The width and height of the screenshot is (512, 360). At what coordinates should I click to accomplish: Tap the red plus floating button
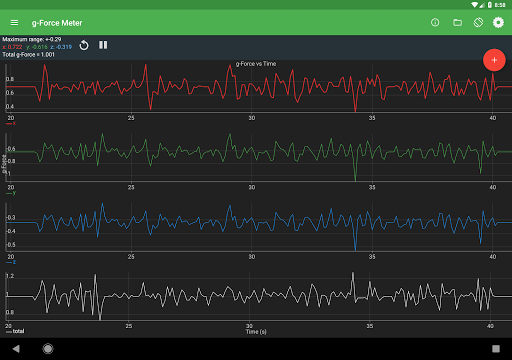(494, 60)
